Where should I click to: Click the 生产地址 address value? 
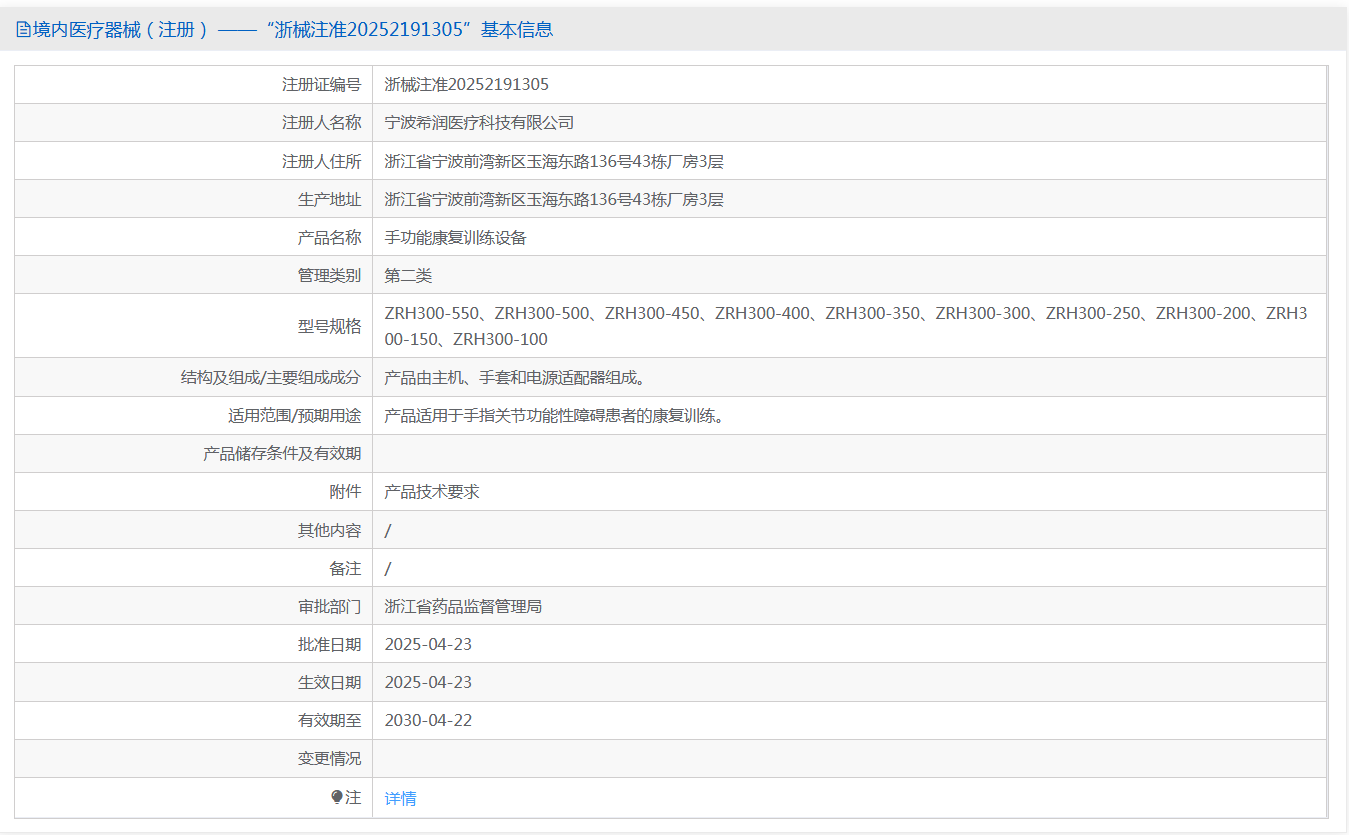coord(554,199)
